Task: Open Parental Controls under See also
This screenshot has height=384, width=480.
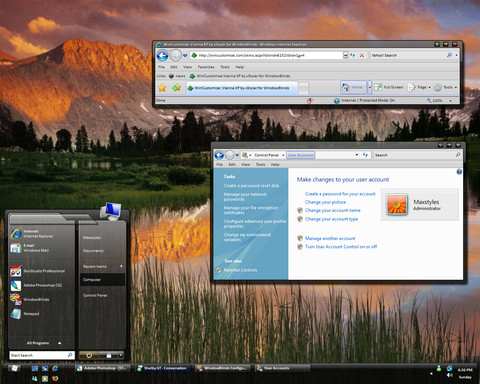Action: (x=240, y=270)
